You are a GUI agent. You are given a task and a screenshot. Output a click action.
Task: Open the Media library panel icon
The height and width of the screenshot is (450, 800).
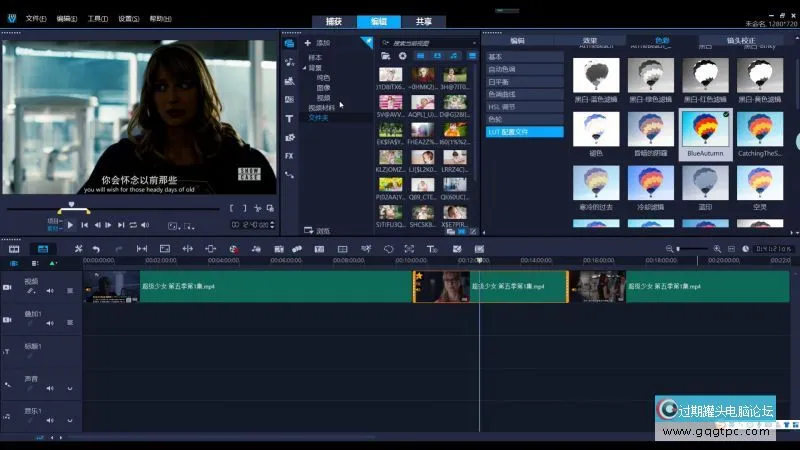click(x=289, y=43)
